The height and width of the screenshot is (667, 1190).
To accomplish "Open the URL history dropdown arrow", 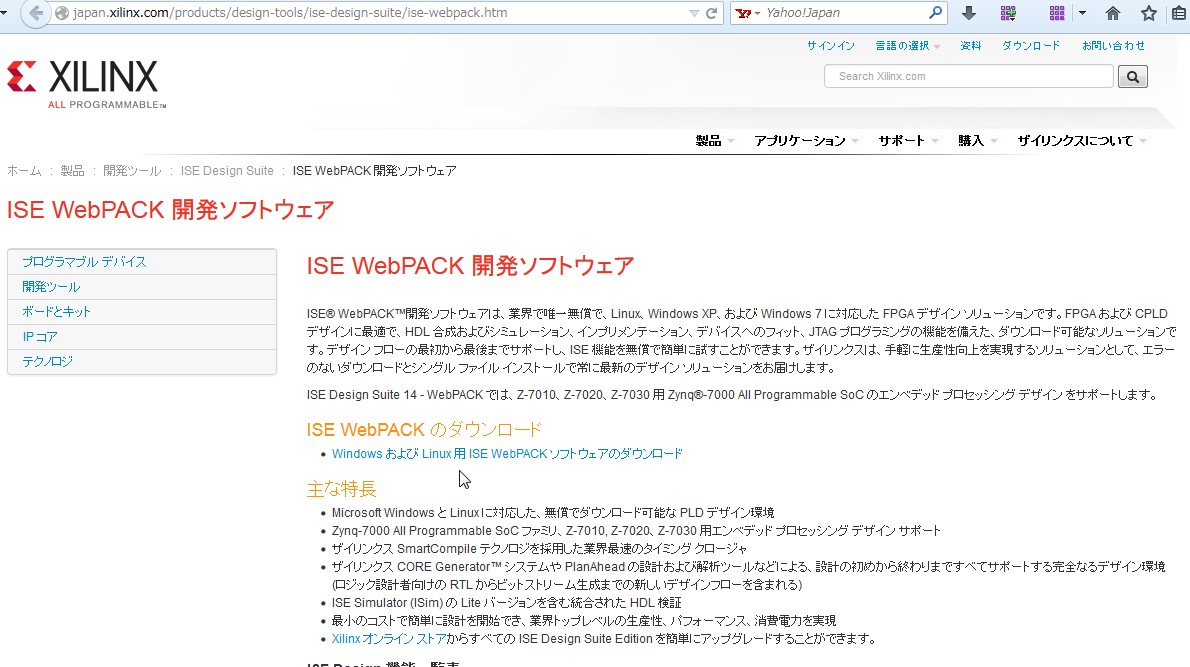I will (x=694, y=13).
